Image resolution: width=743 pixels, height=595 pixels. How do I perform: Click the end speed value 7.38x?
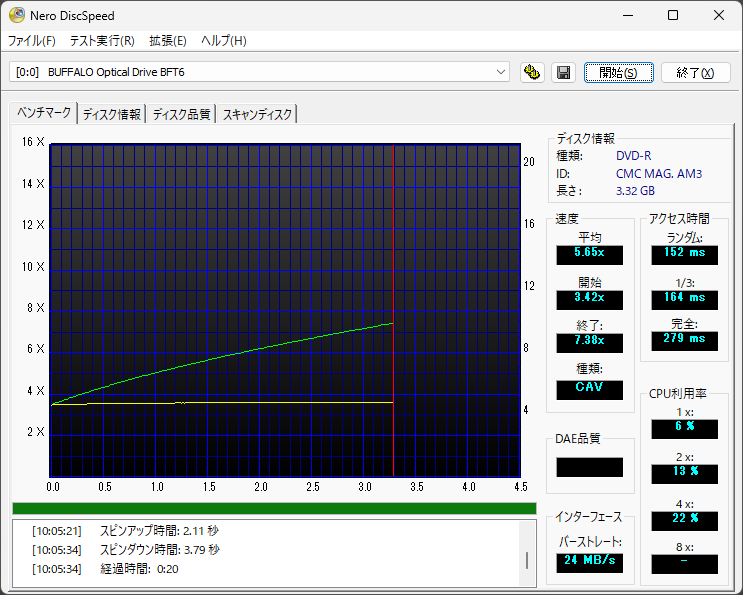589,341
